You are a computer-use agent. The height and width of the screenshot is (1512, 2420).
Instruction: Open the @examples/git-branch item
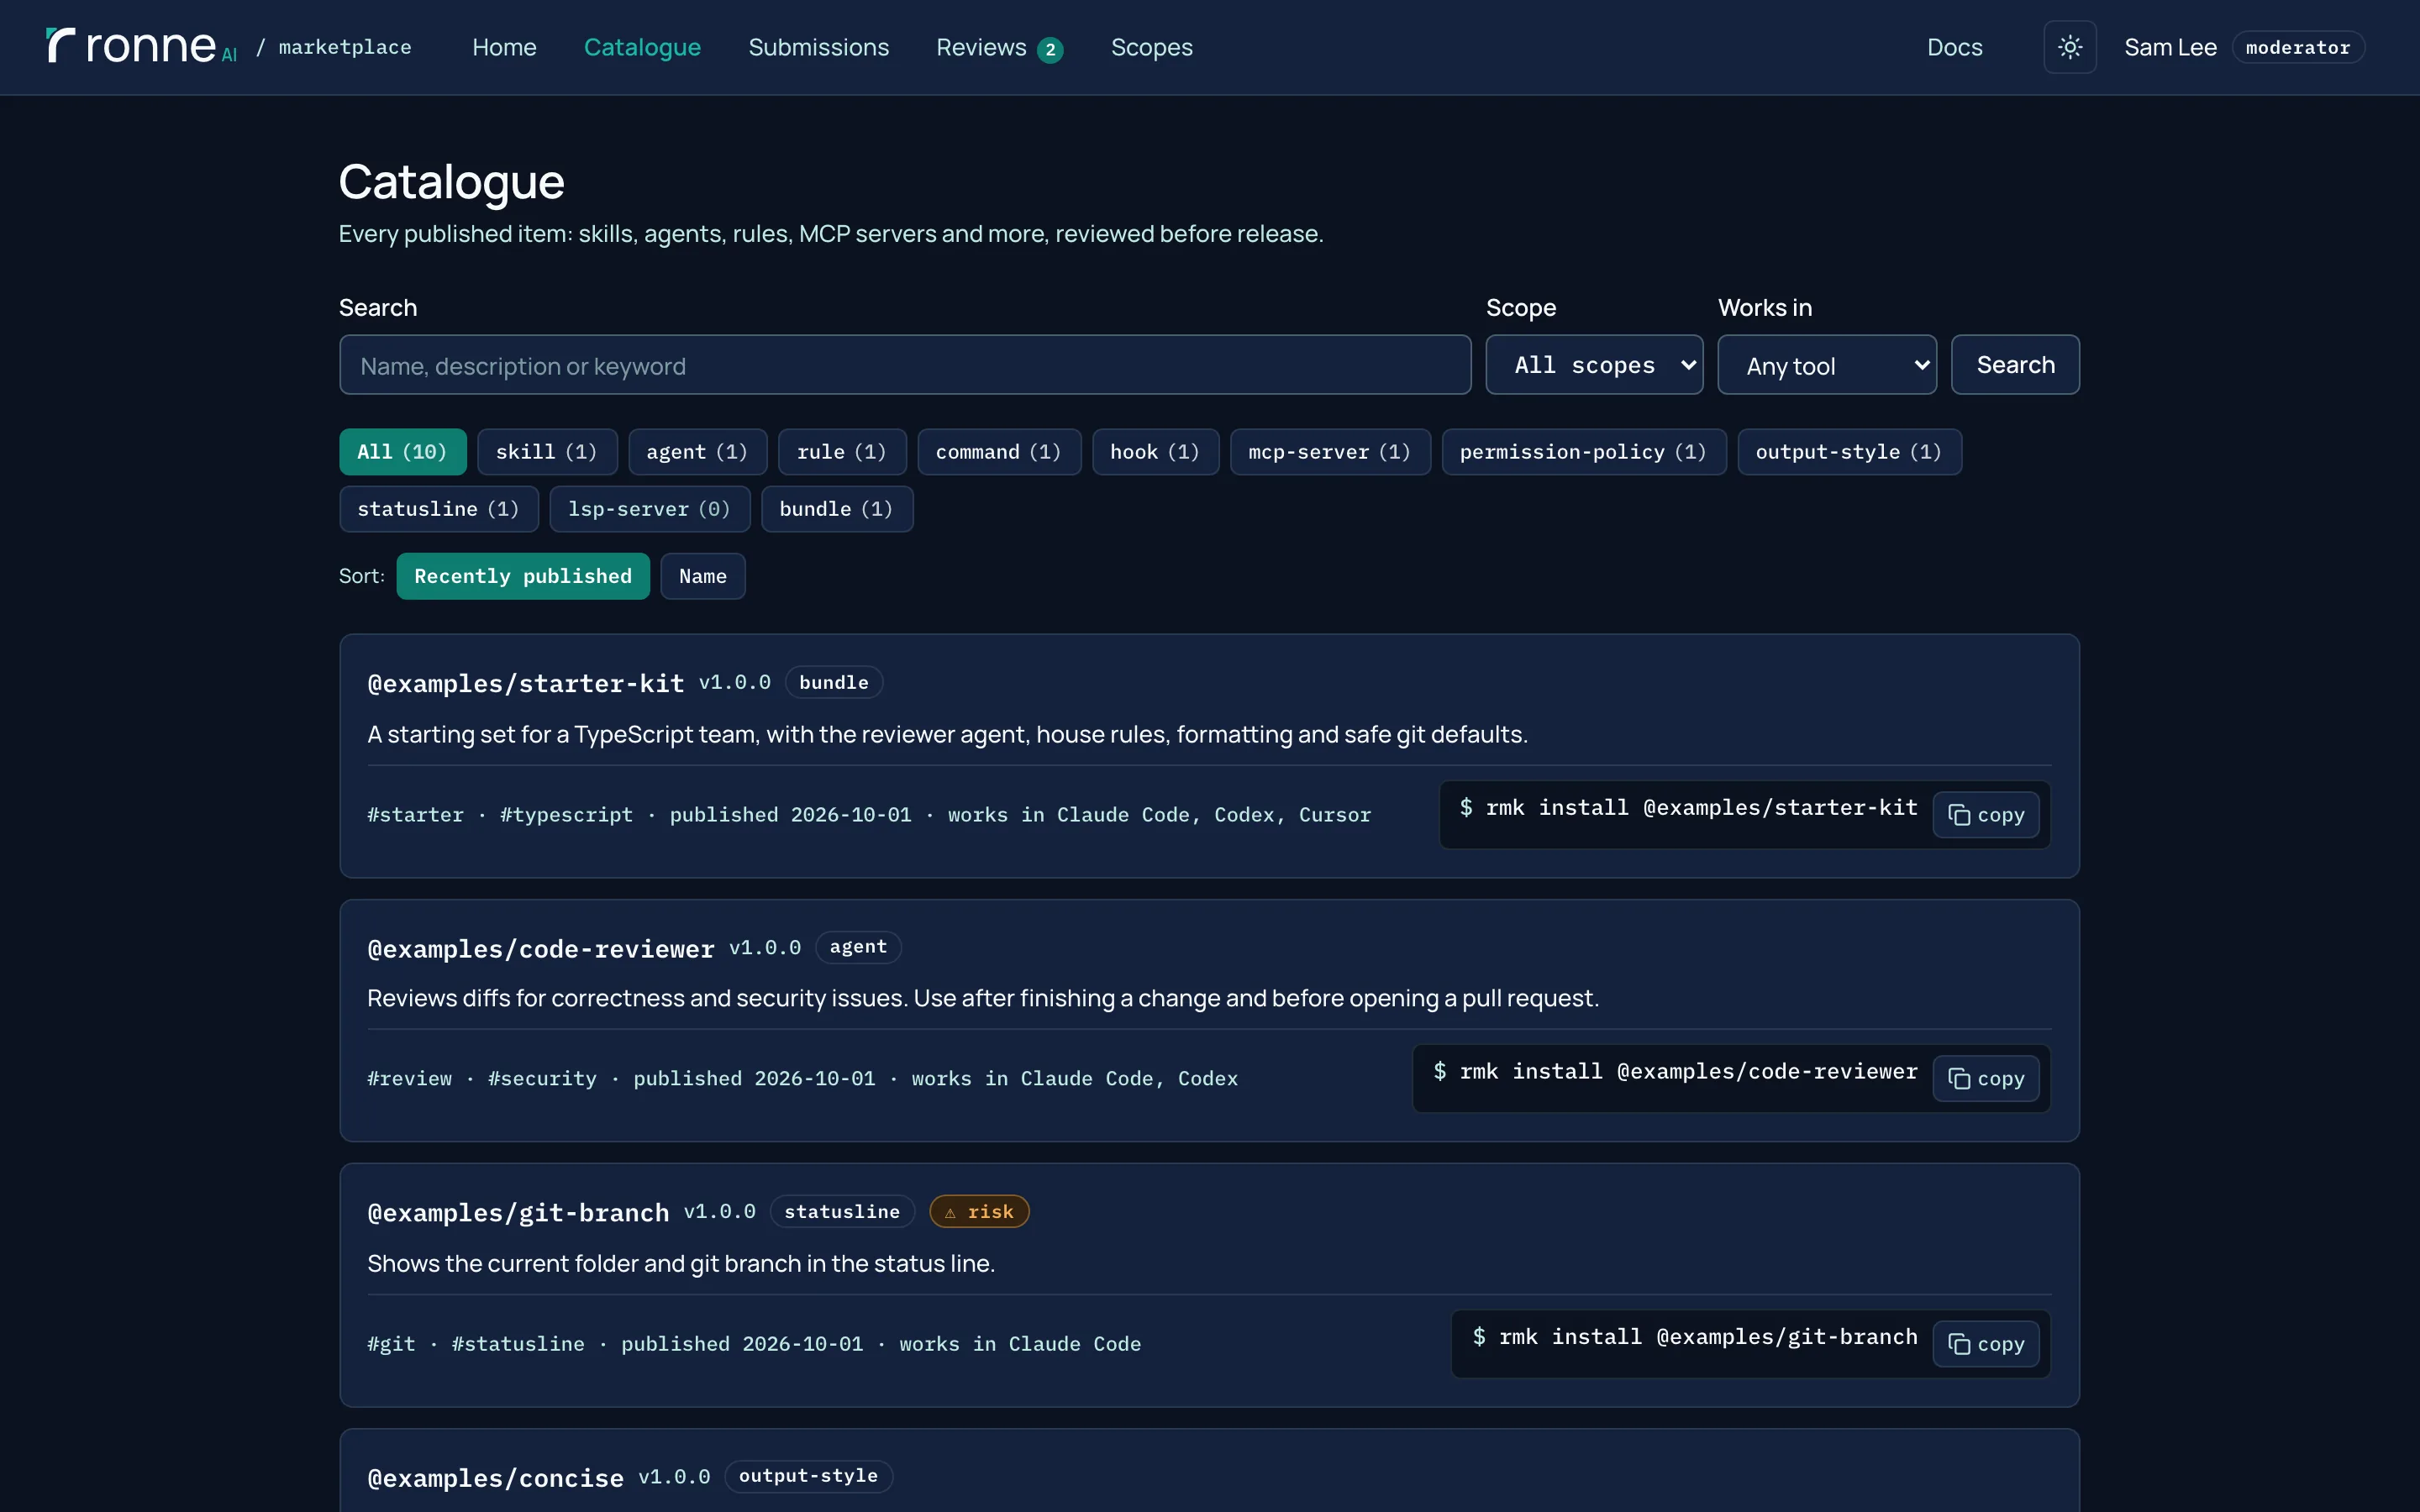(x=518, y=1212)
